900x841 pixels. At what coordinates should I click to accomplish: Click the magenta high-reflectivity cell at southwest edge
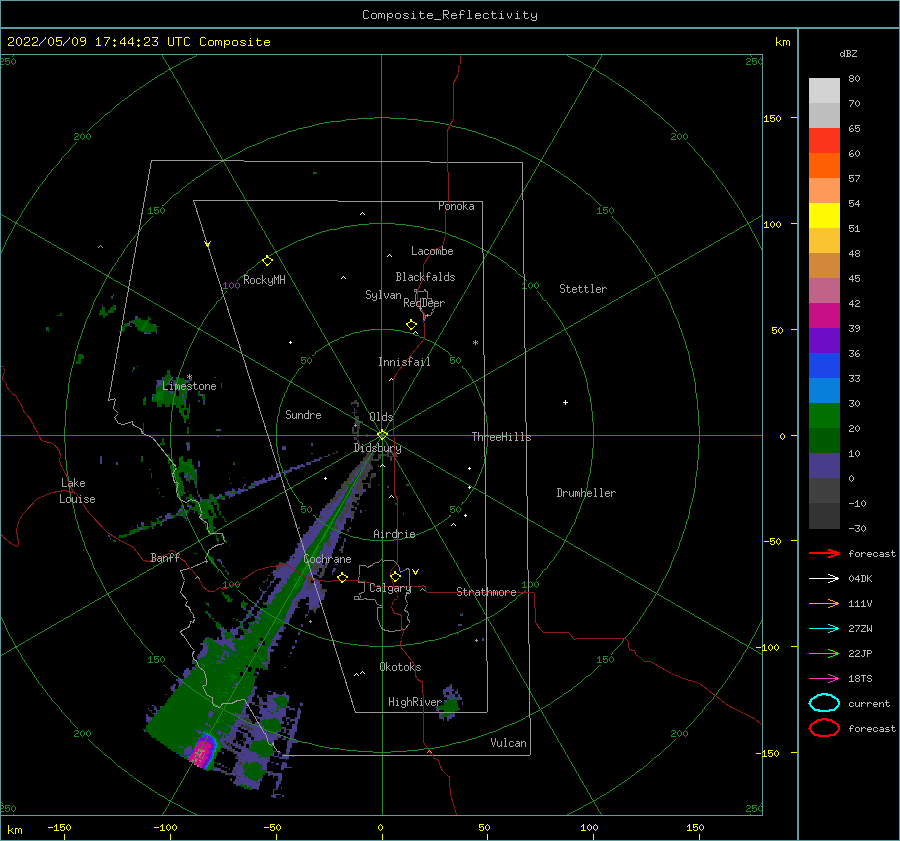pyautogui.click(x=201, y=751)
